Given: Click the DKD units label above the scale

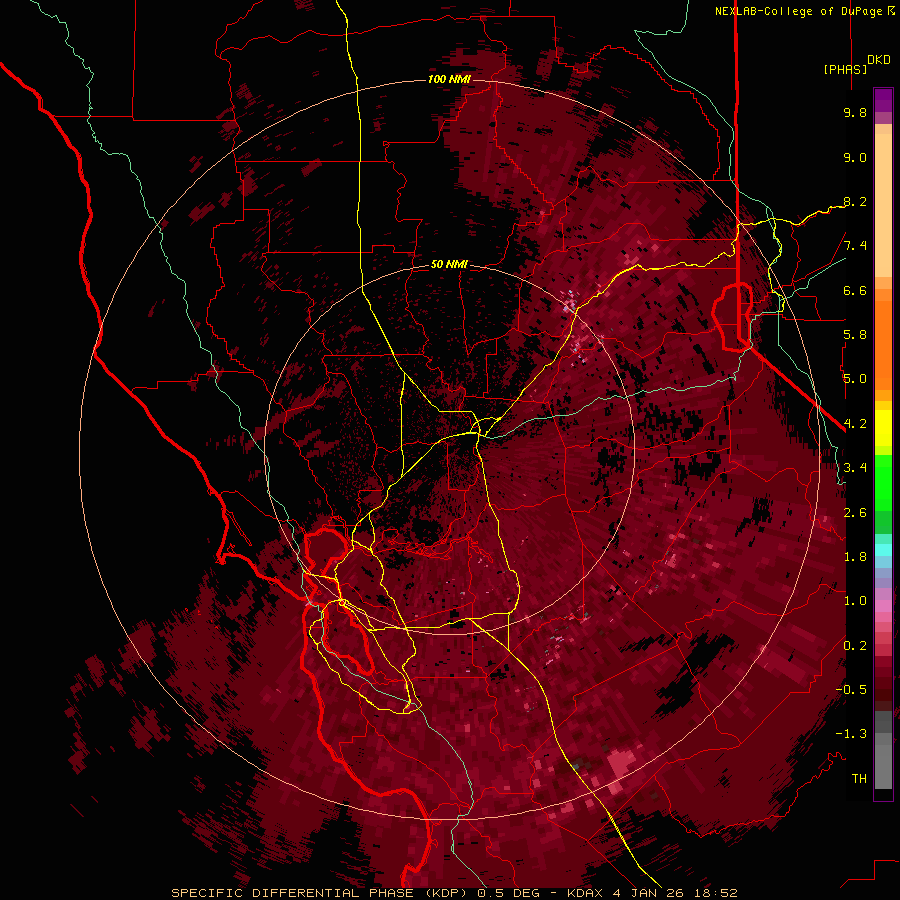Looking at the screenshot, I should click(879, 60).
